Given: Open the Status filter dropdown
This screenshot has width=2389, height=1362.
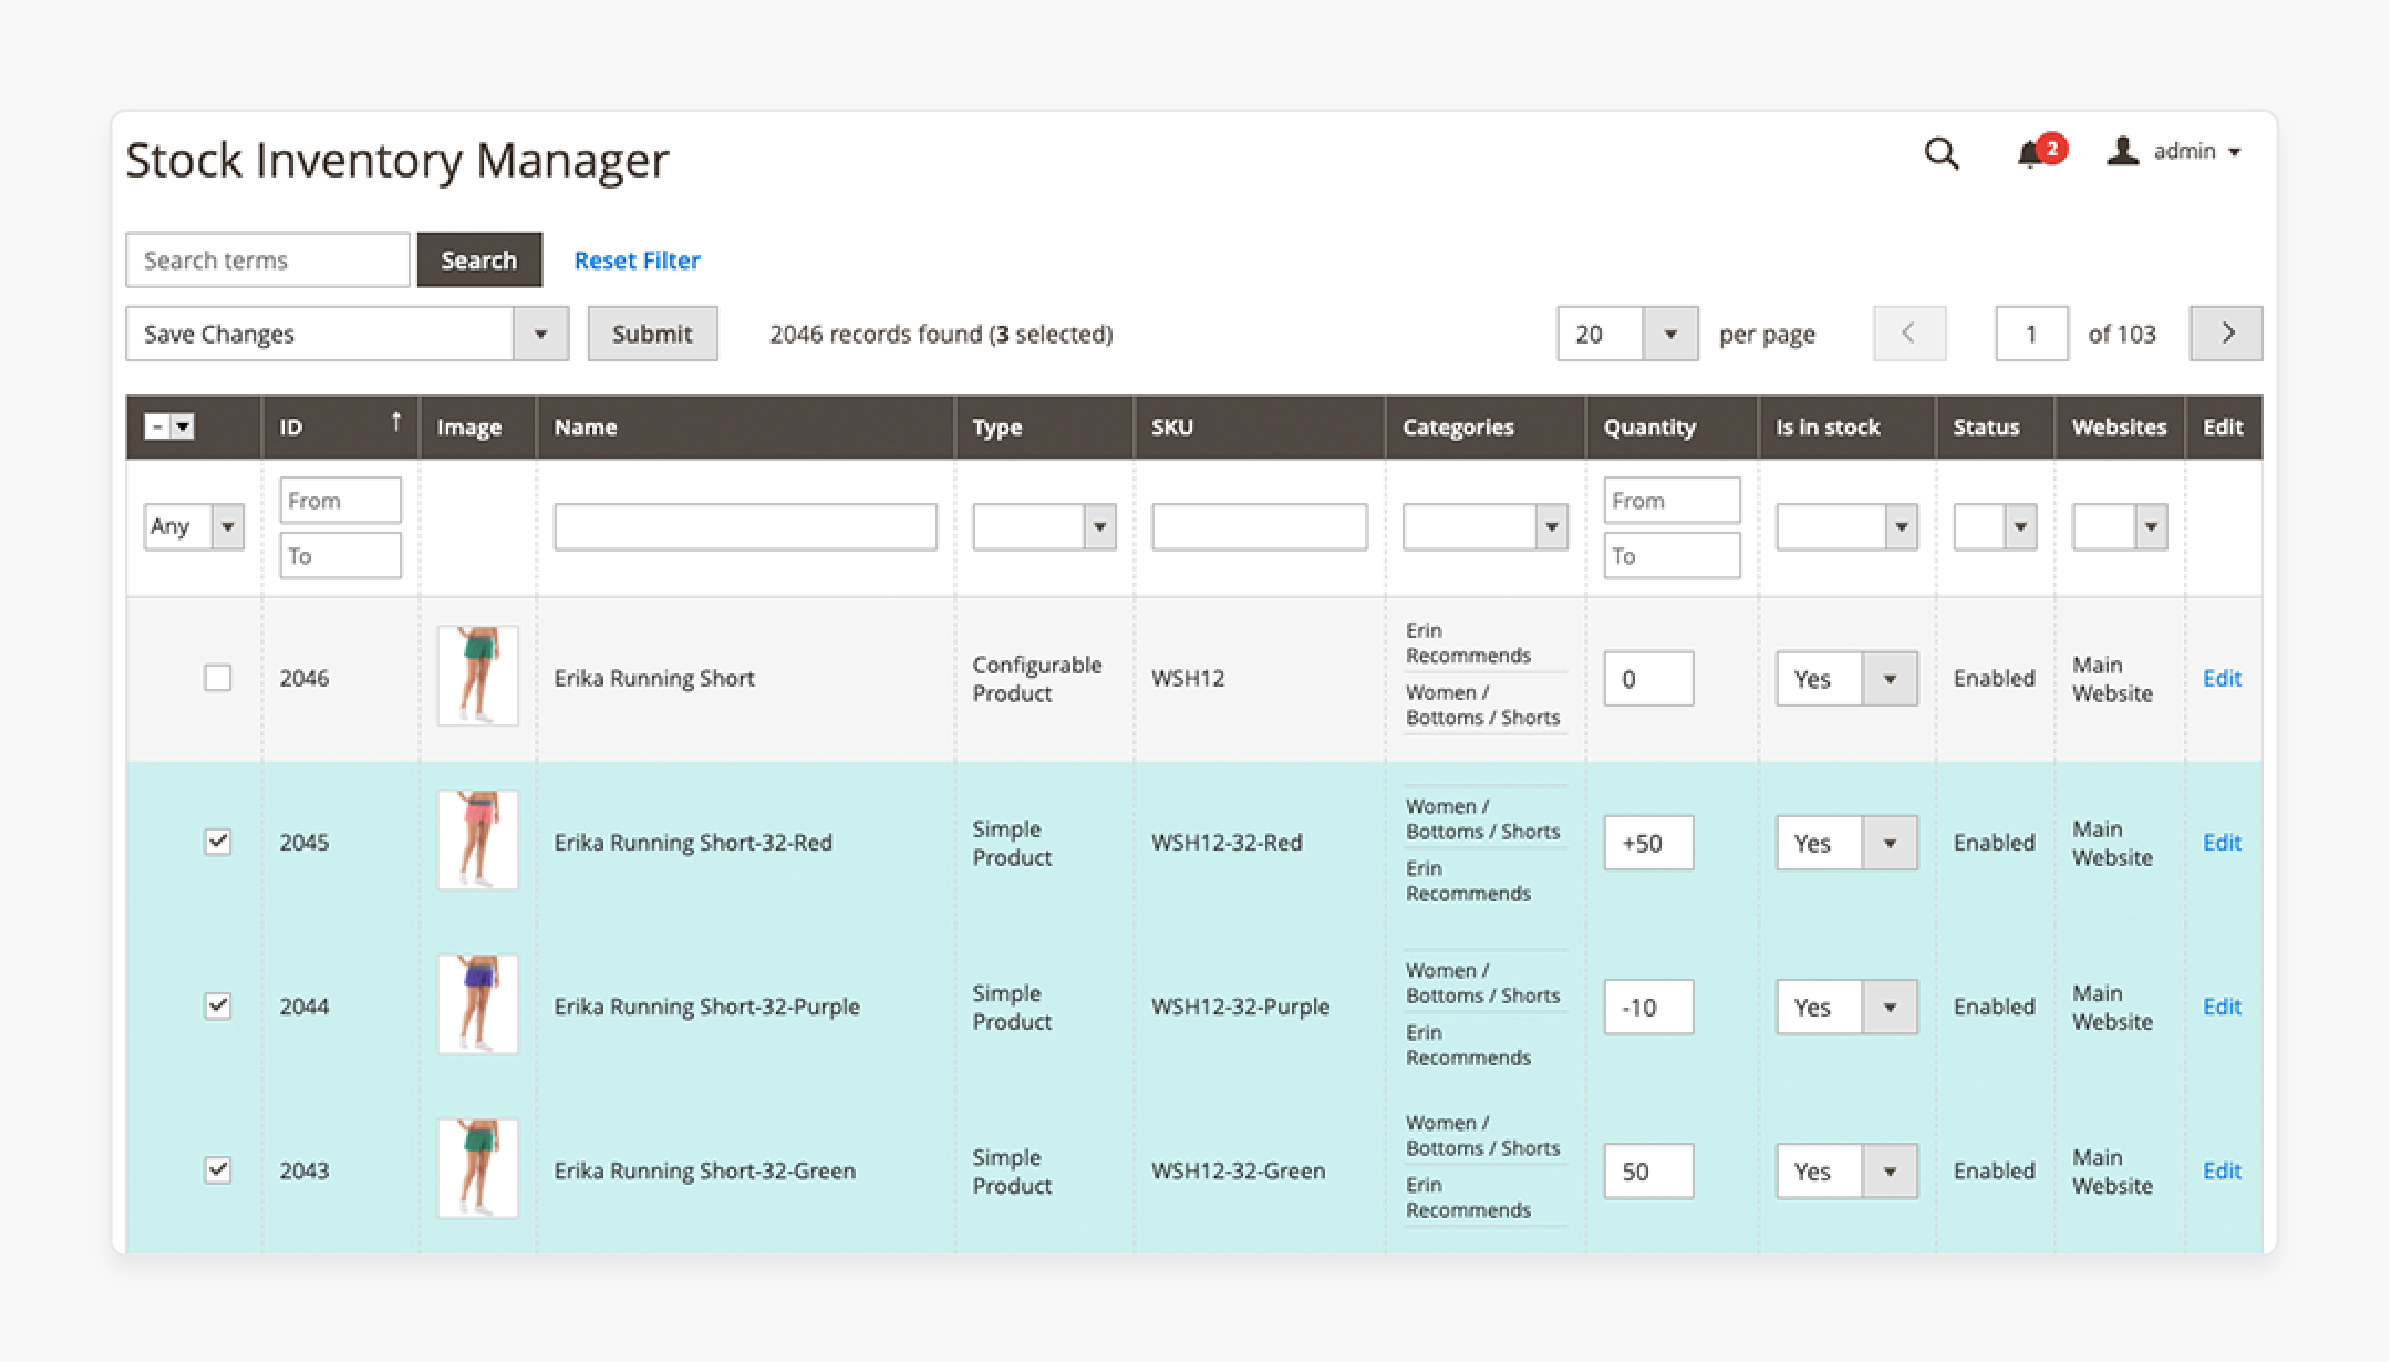Looking at the screenshot, I should (1995, 526).
